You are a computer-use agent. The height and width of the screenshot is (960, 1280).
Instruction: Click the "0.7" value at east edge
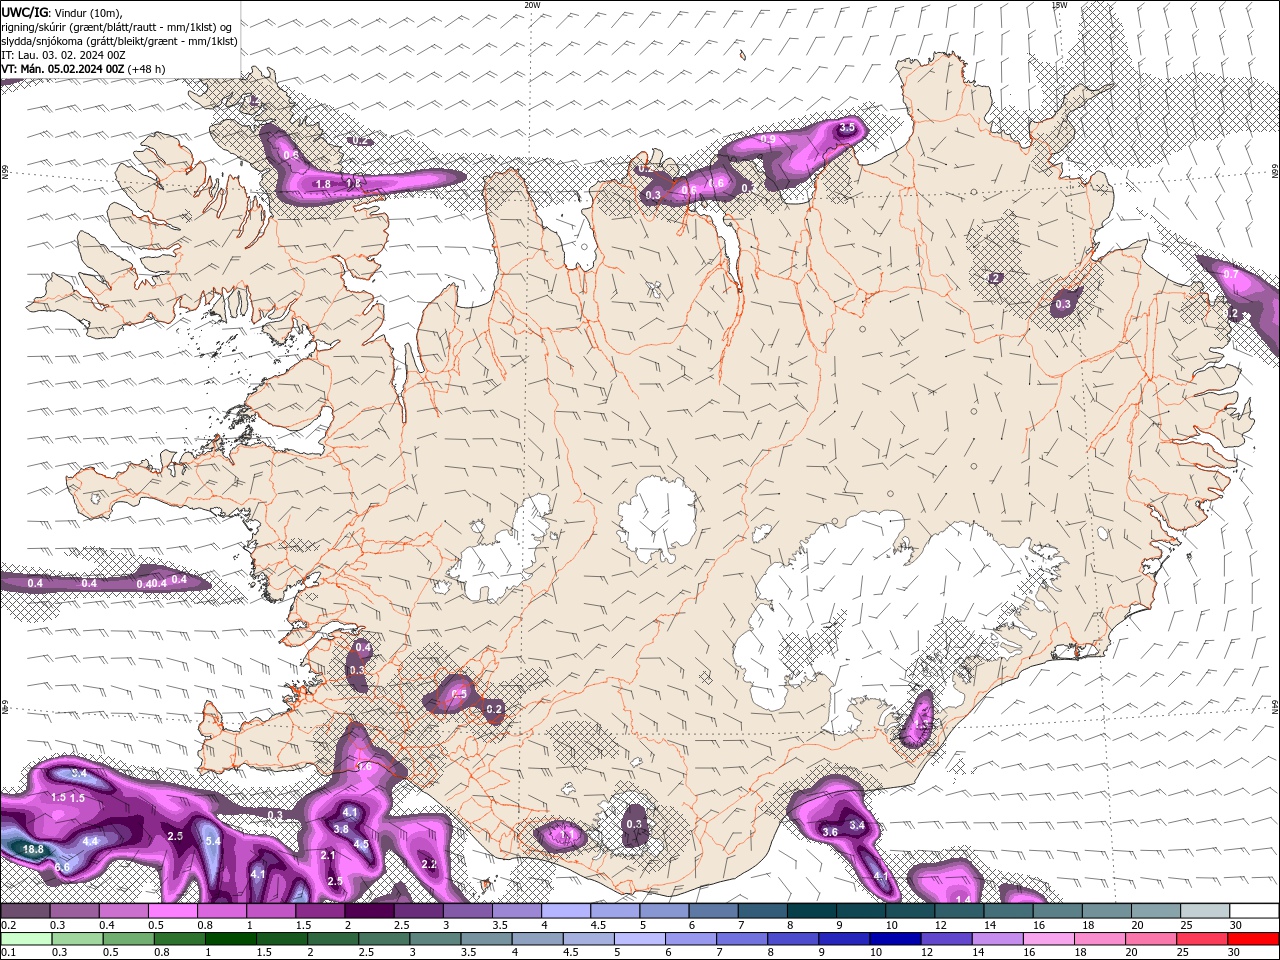(x=1231, y=274)
